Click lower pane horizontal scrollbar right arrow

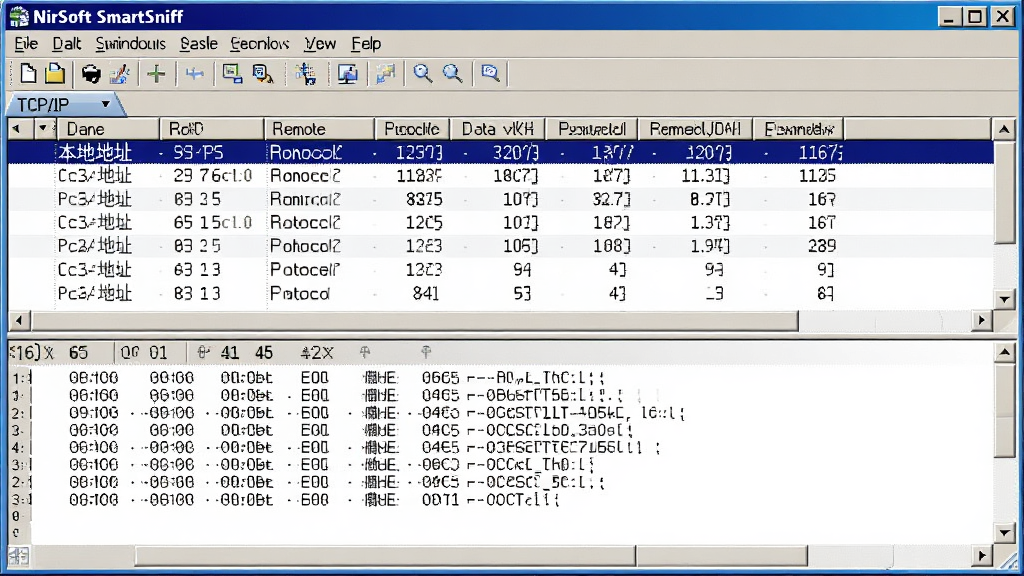982,556
